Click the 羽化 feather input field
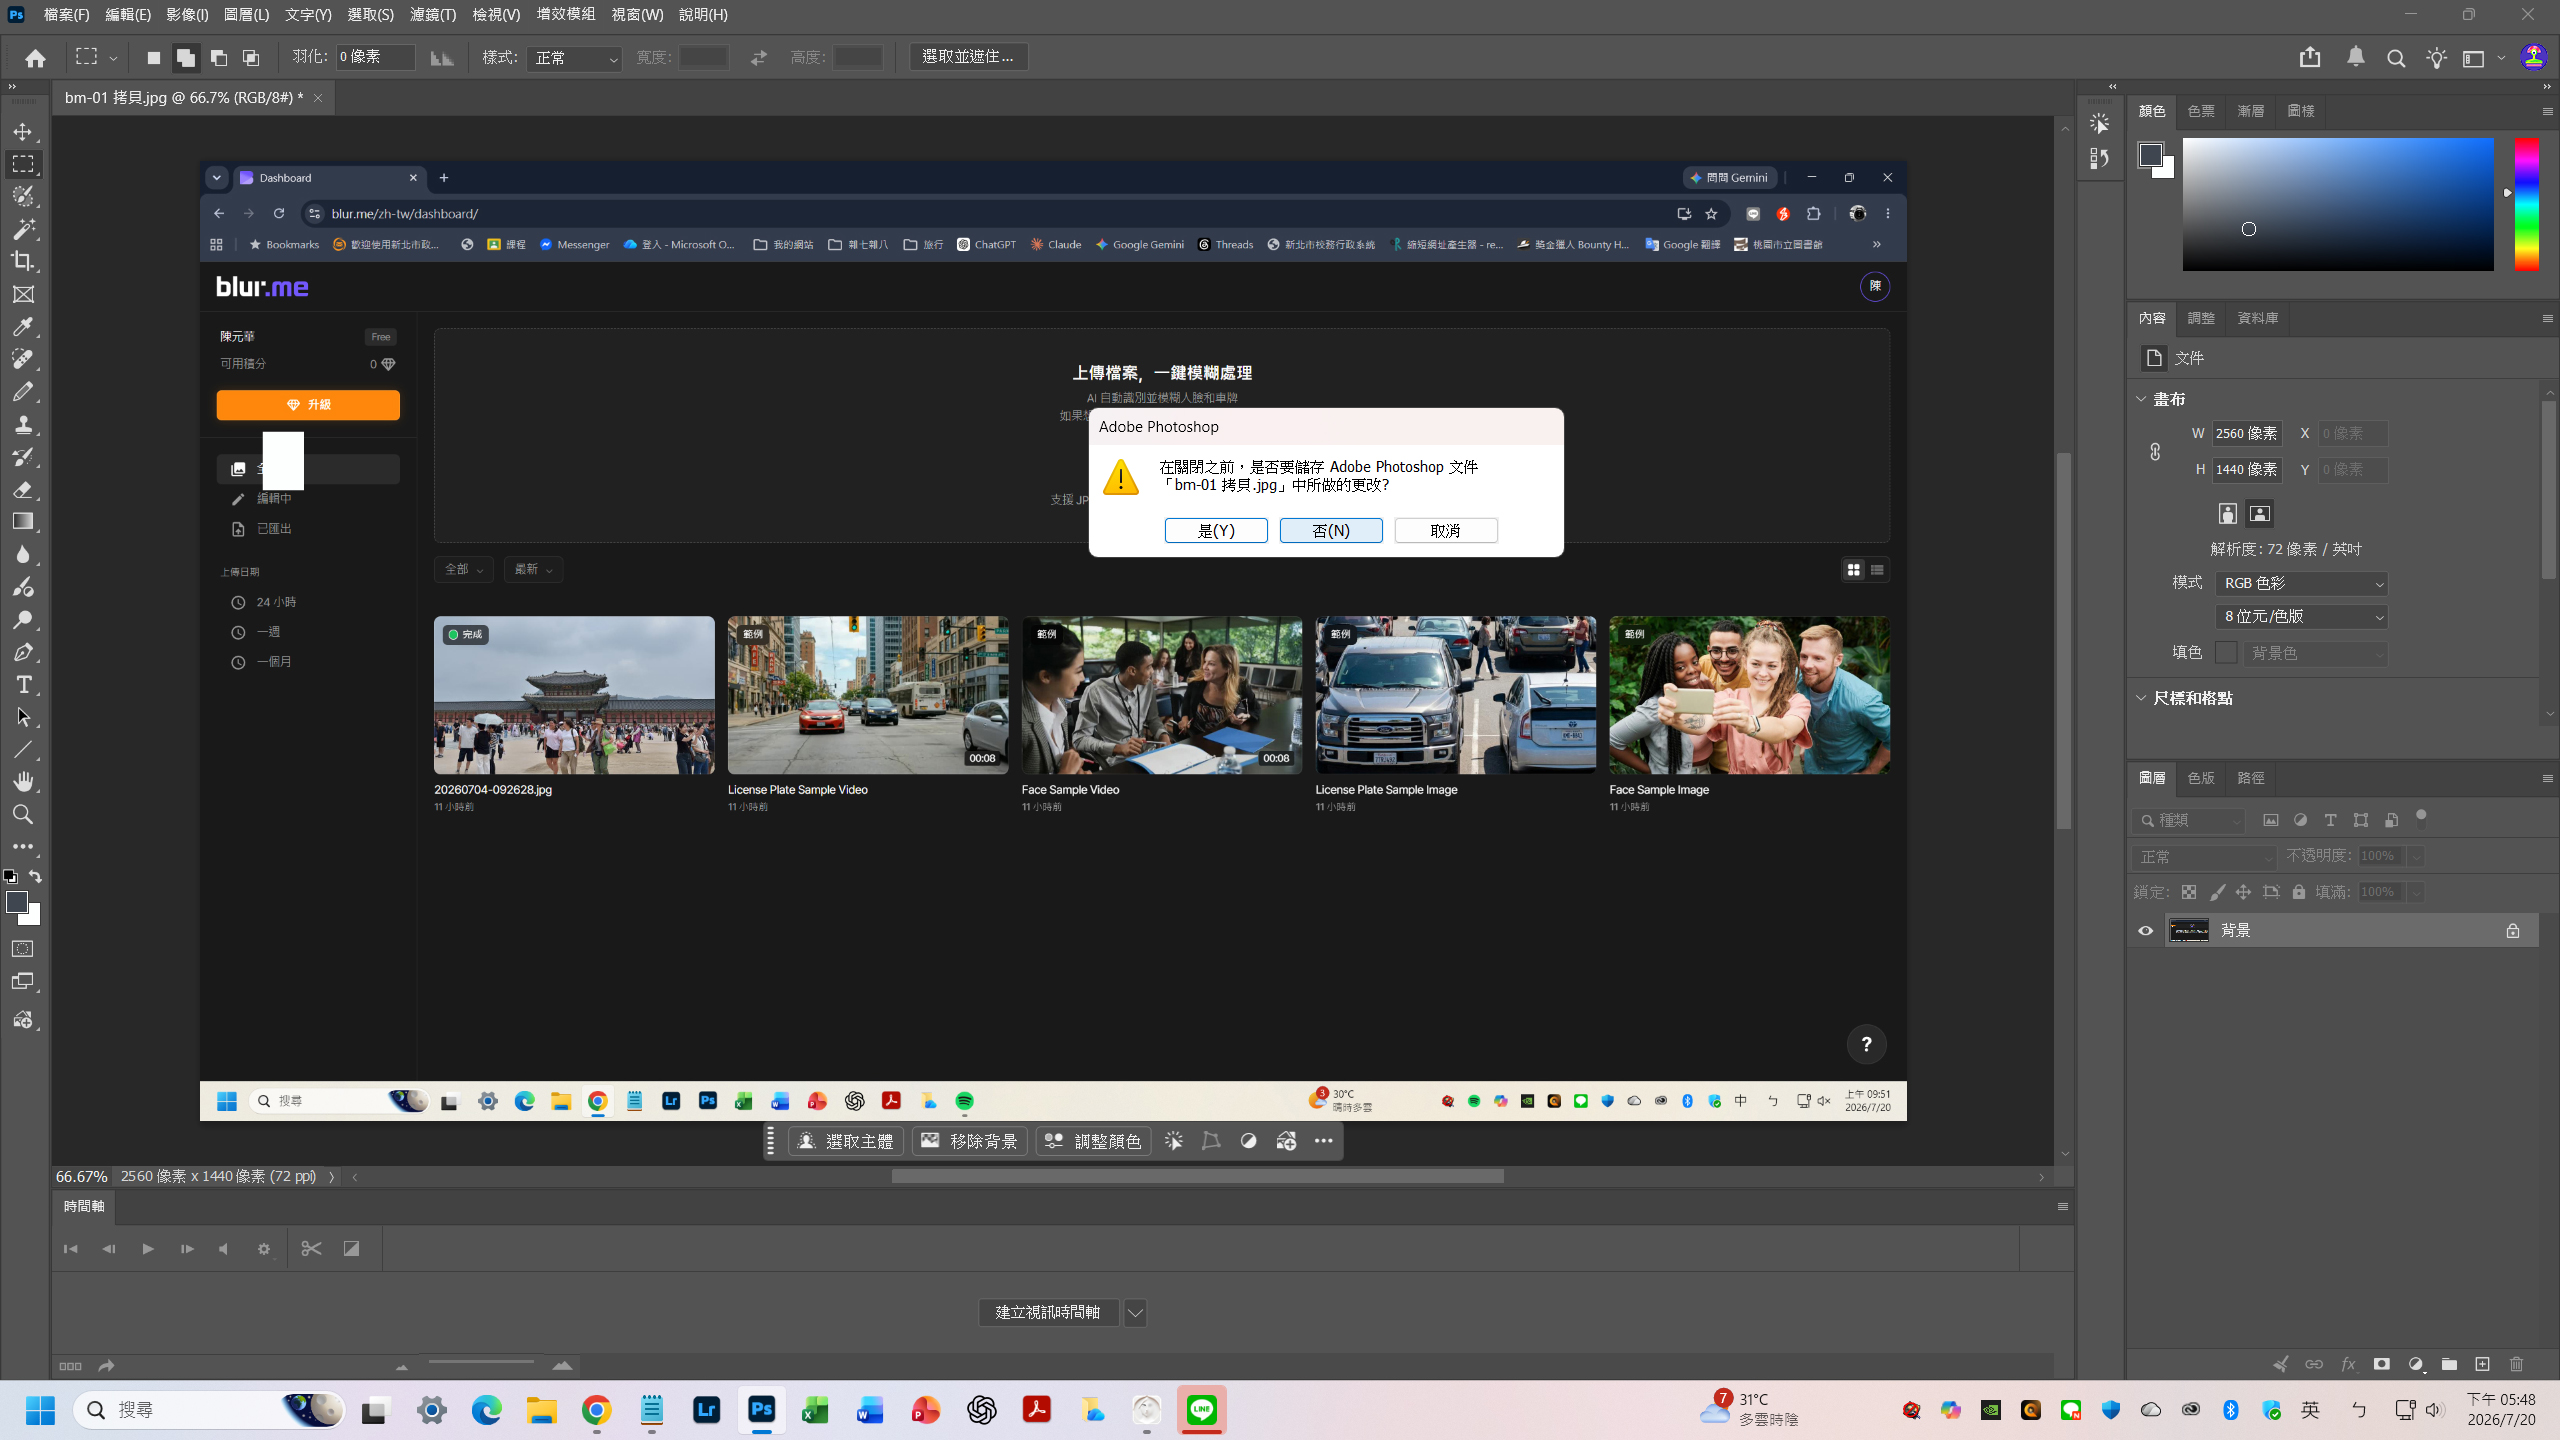 [x=375, y=57]
